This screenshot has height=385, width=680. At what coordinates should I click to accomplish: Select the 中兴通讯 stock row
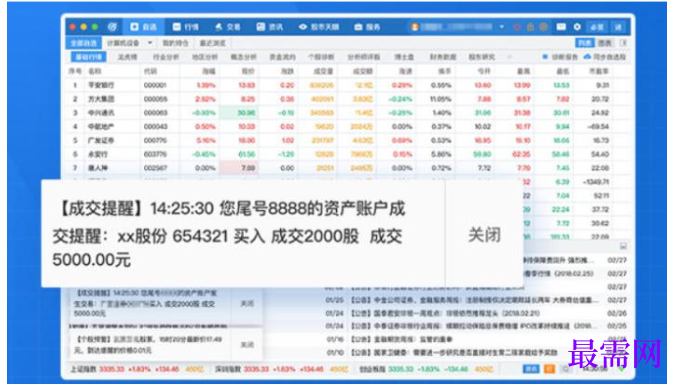point(348,113)
